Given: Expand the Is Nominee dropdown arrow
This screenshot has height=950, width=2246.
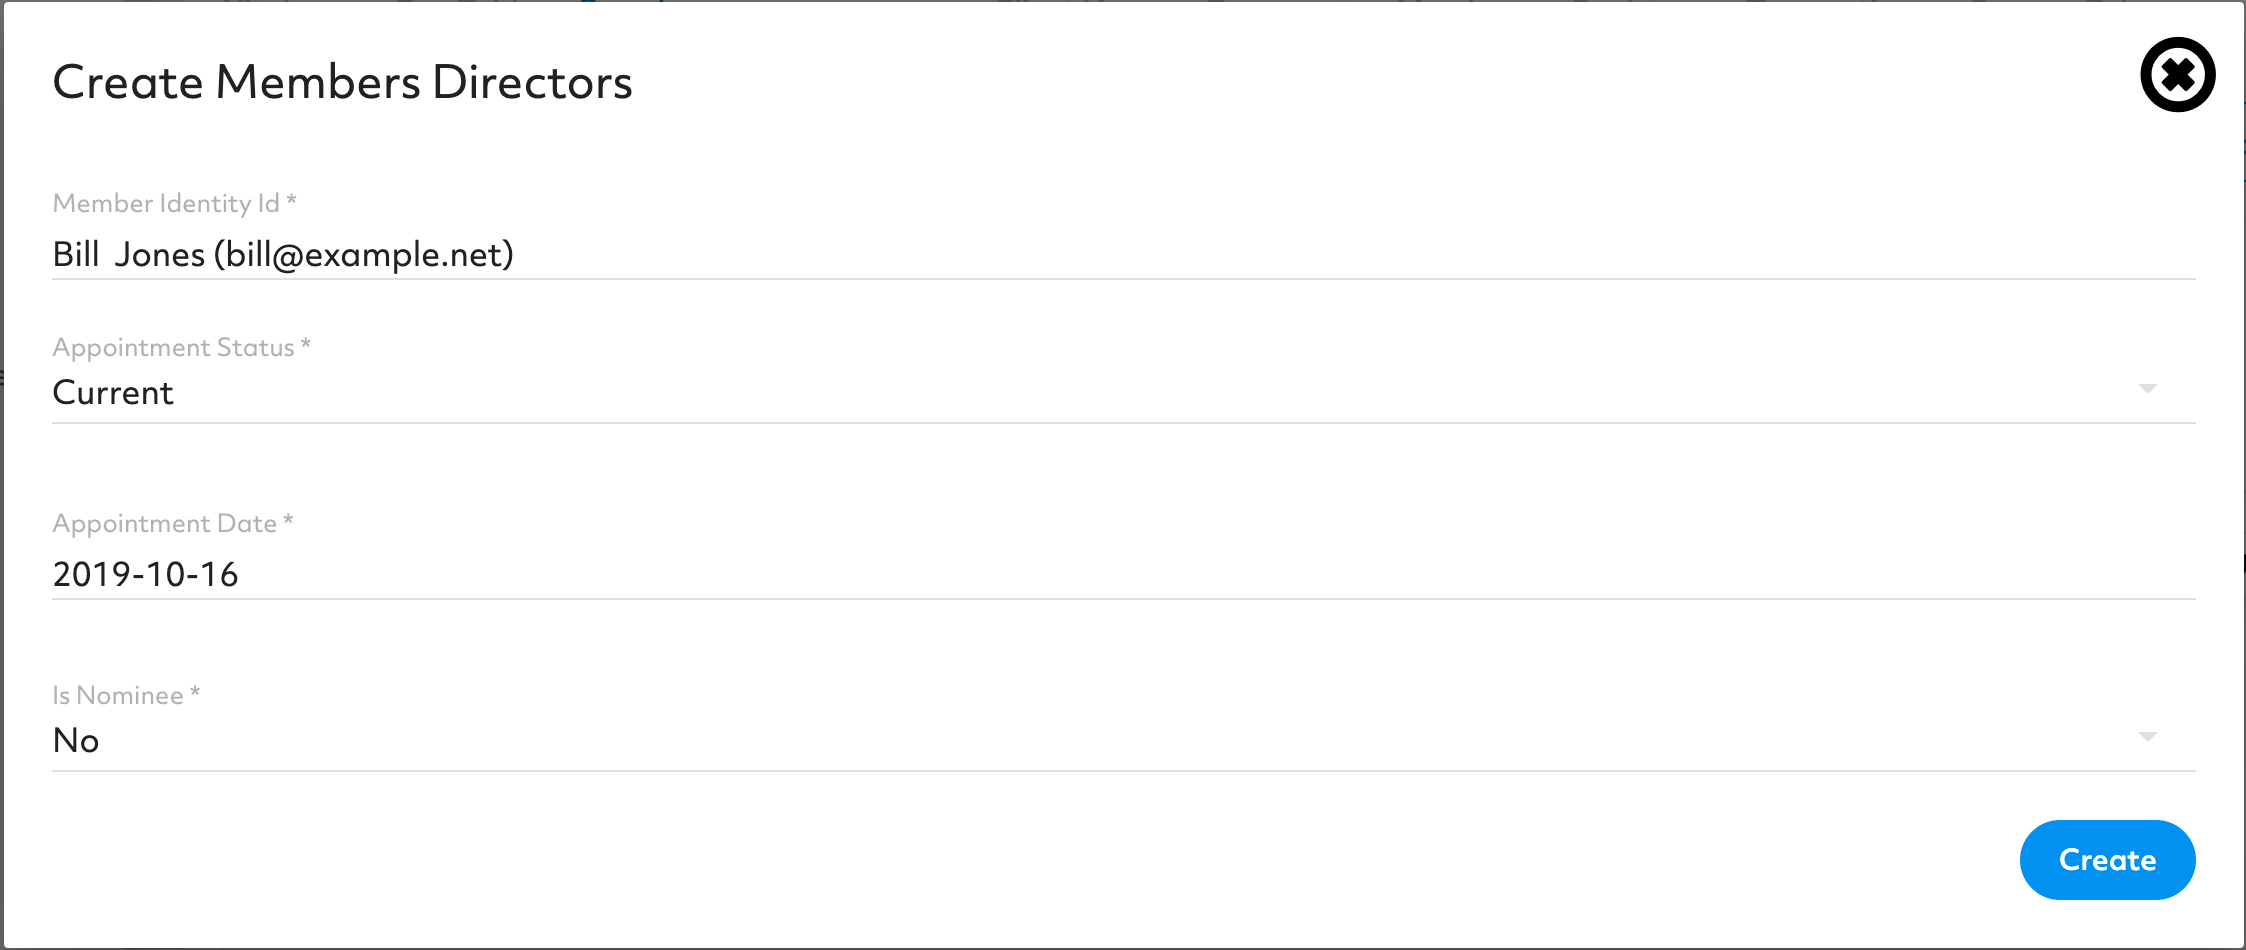Looking at the screenshot, I should pos(2147,737).
